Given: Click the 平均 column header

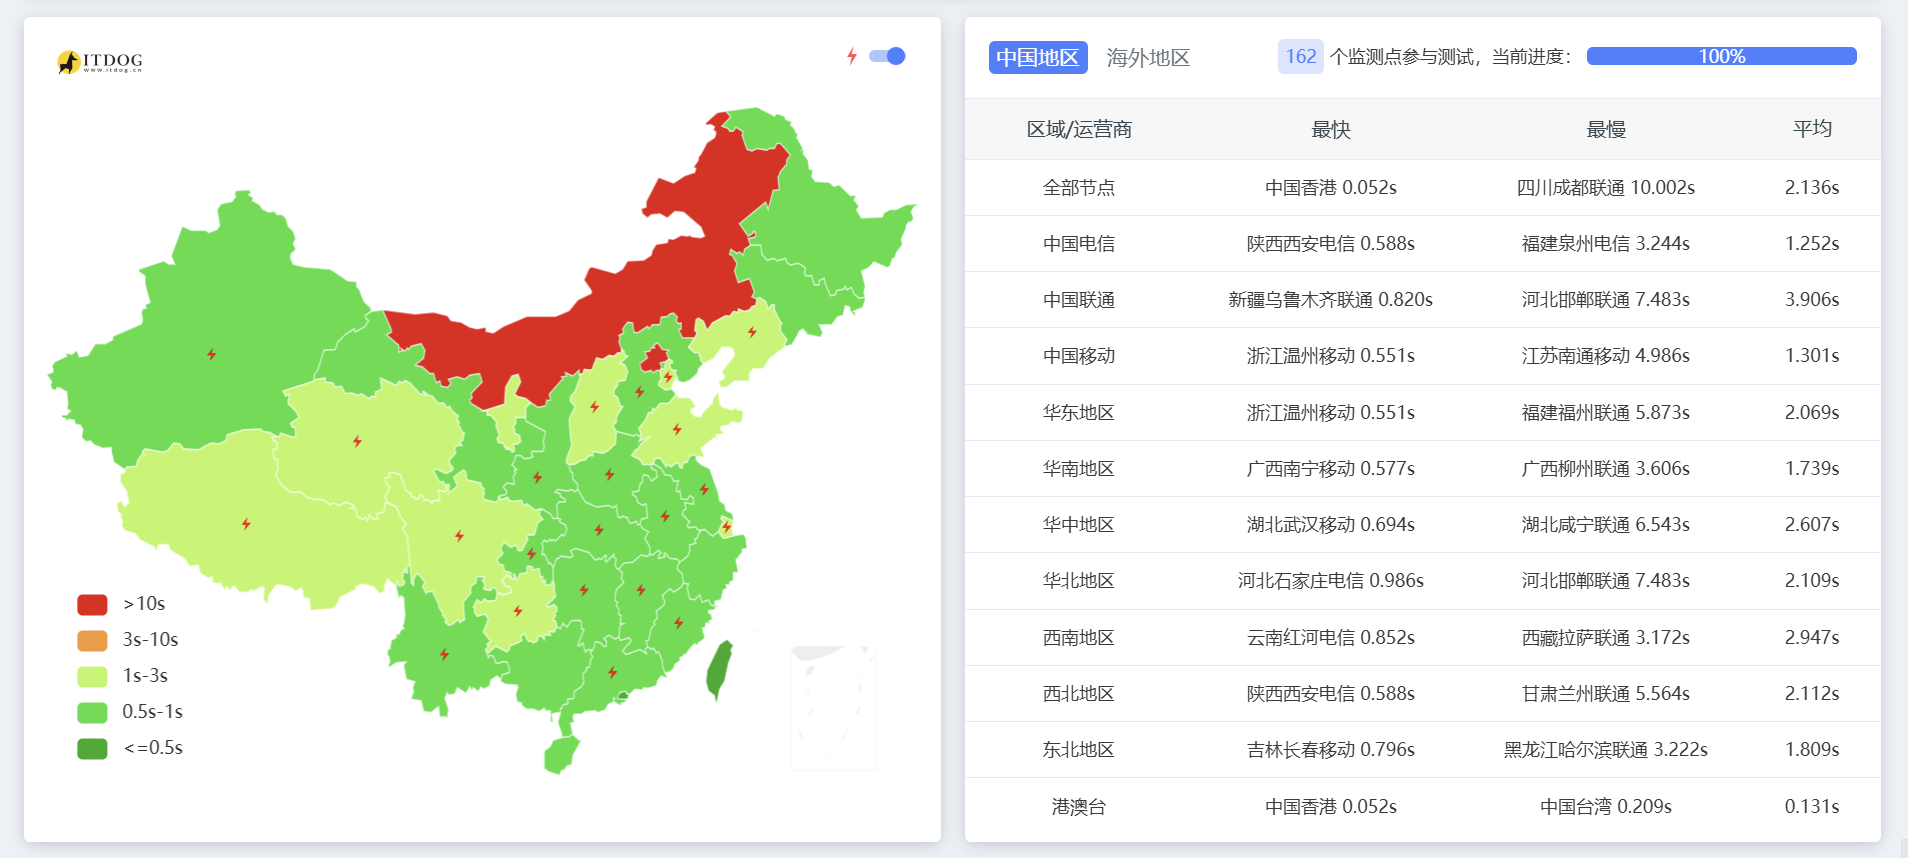Looking at the screenshot, I should click(1811, 129).
